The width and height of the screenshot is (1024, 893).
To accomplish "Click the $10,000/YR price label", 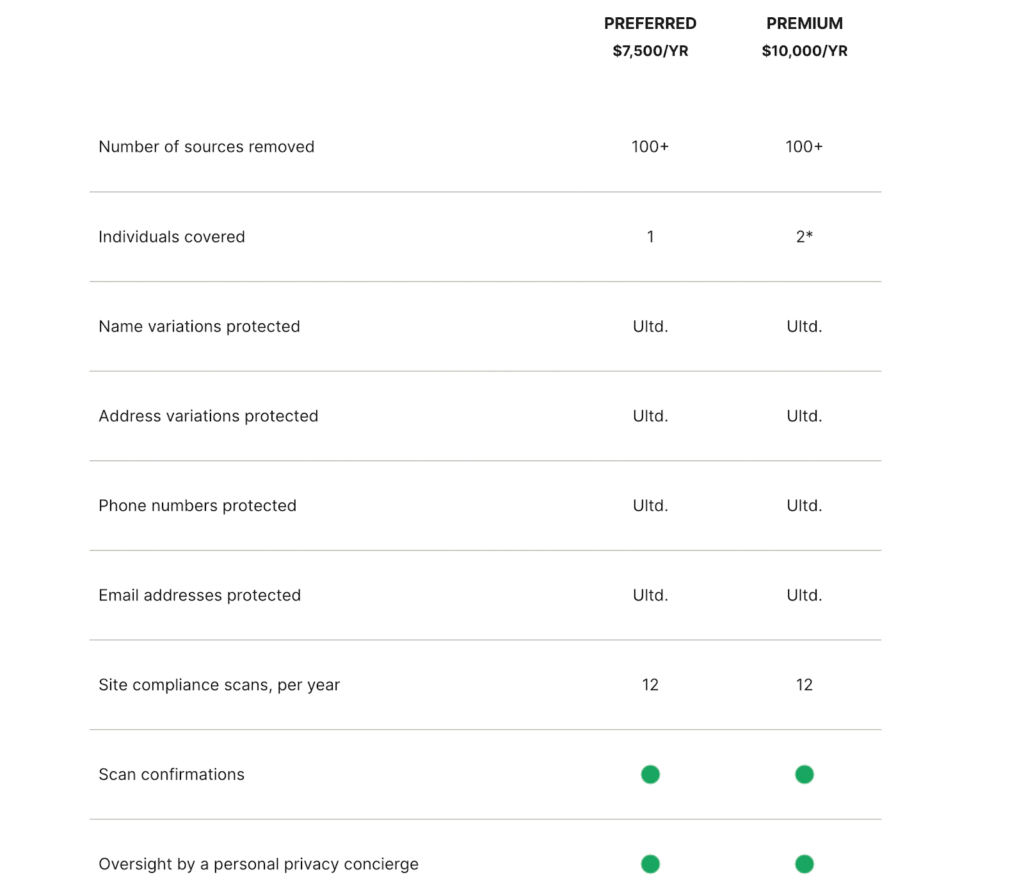I will (x=804, y=51).
